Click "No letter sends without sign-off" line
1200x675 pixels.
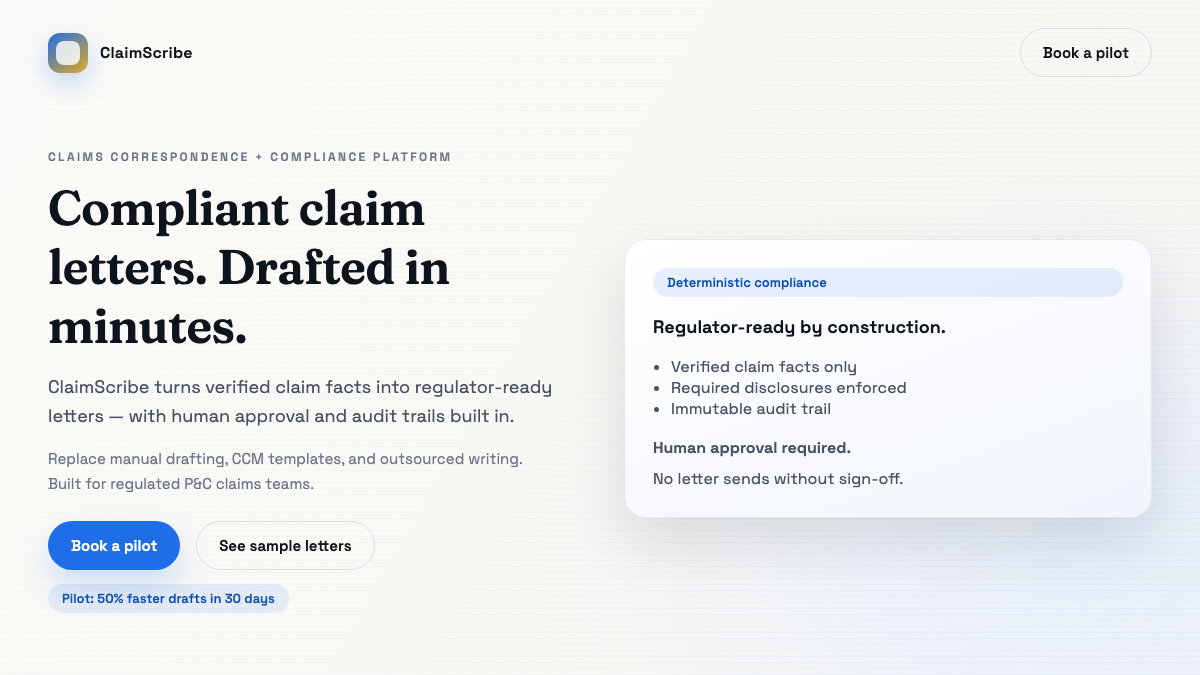click(x=777, y=479)
